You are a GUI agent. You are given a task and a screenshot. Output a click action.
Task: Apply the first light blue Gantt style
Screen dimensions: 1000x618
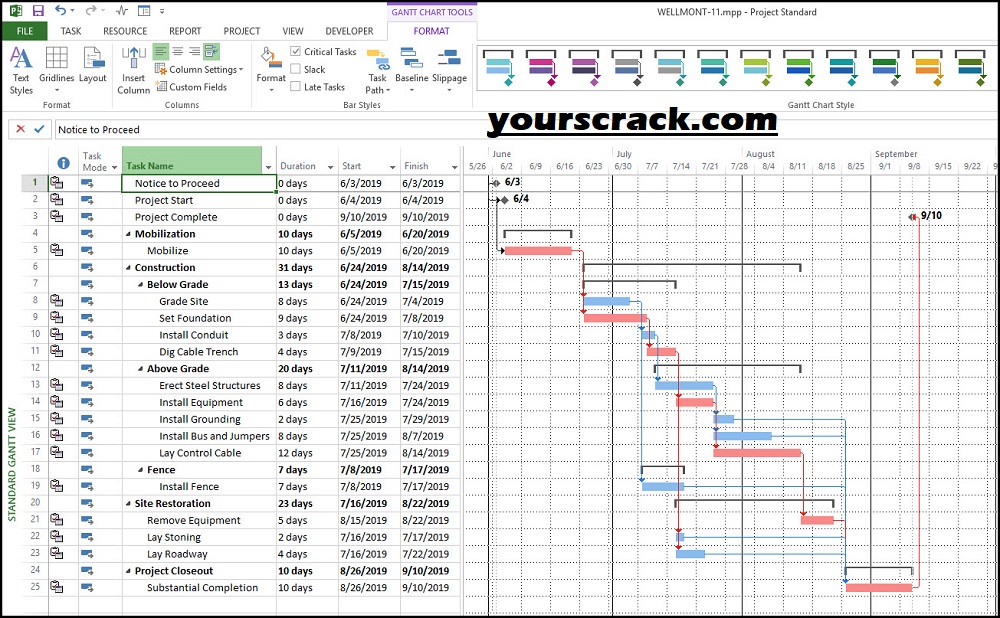point(499,68)
